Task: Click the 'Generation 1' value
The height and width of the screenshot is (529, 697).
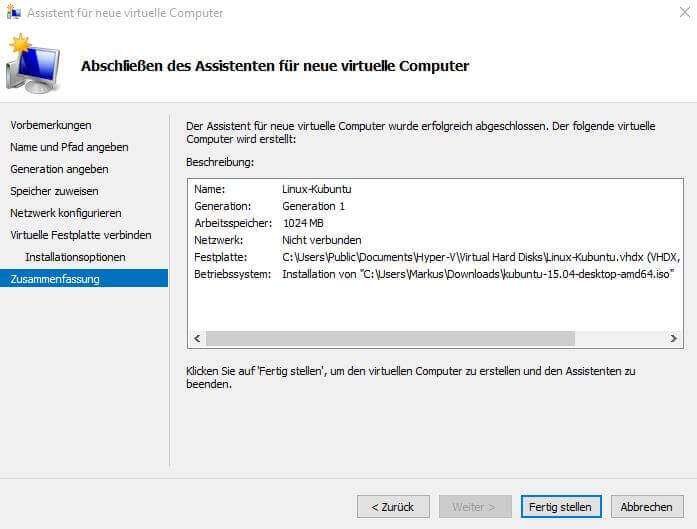Action: pos(313,206)
